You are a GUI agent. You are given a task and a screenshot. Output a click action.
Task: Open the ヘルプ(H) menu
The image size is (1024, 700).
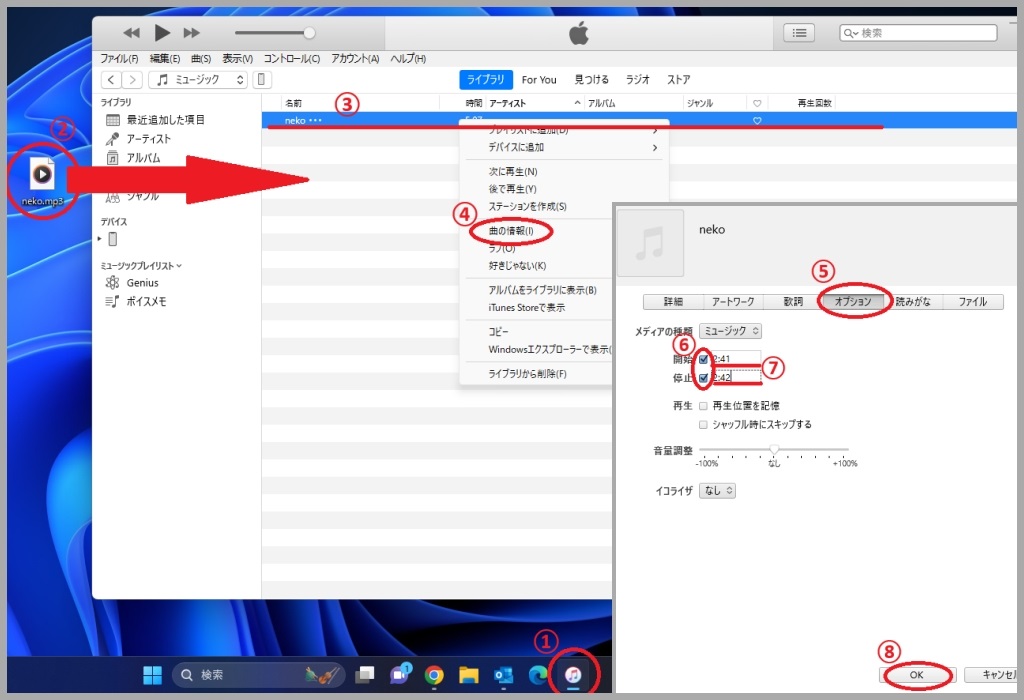408,59
